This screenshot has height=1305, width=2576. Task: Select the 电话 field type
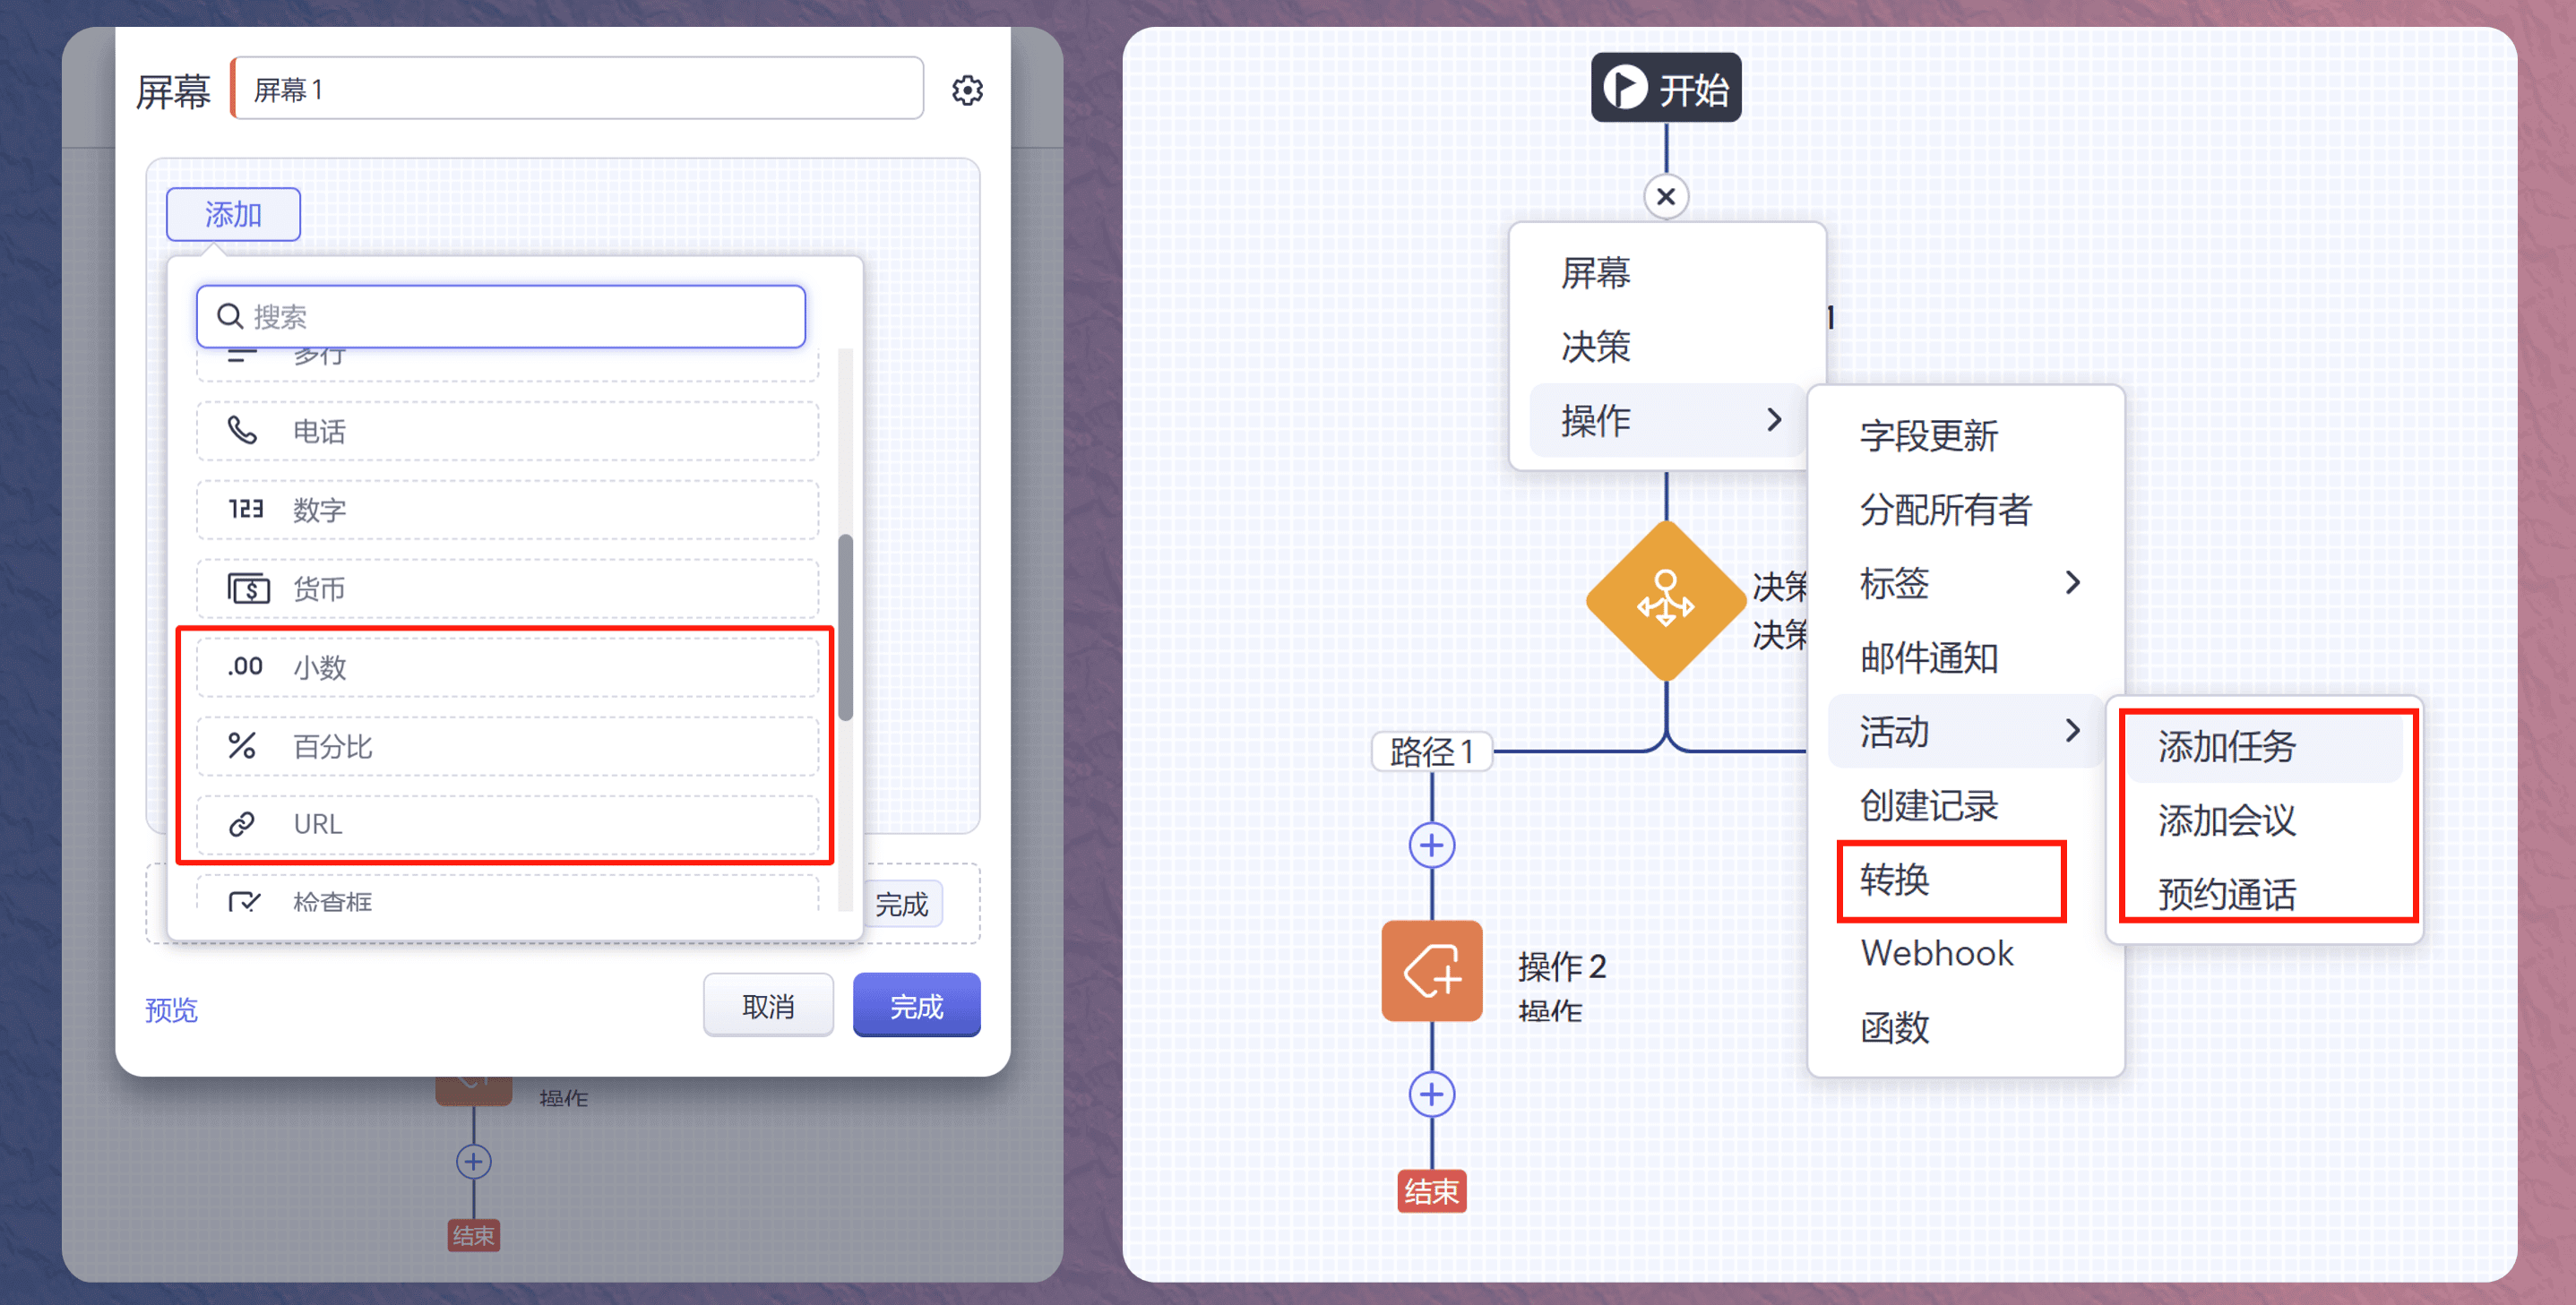tap(507, 431)
